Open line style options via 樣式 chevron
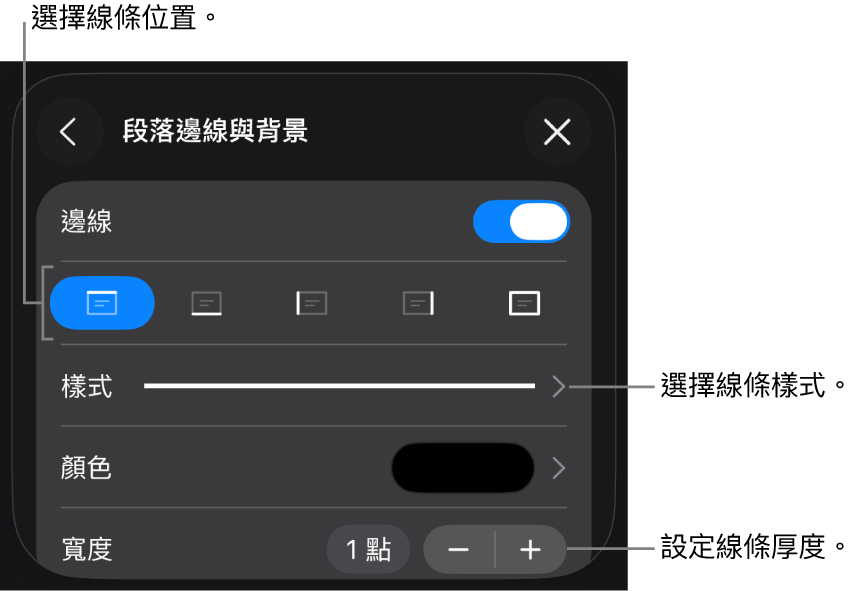This screenshot has width=862, height=591. point(559,386)
